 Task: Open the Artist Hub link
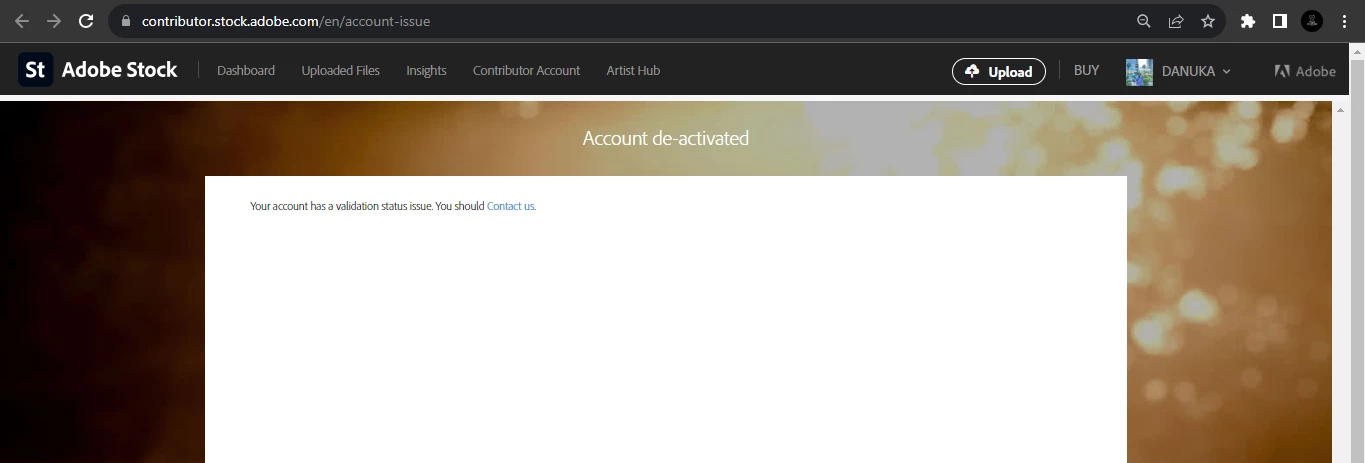(x=633, y=71)
